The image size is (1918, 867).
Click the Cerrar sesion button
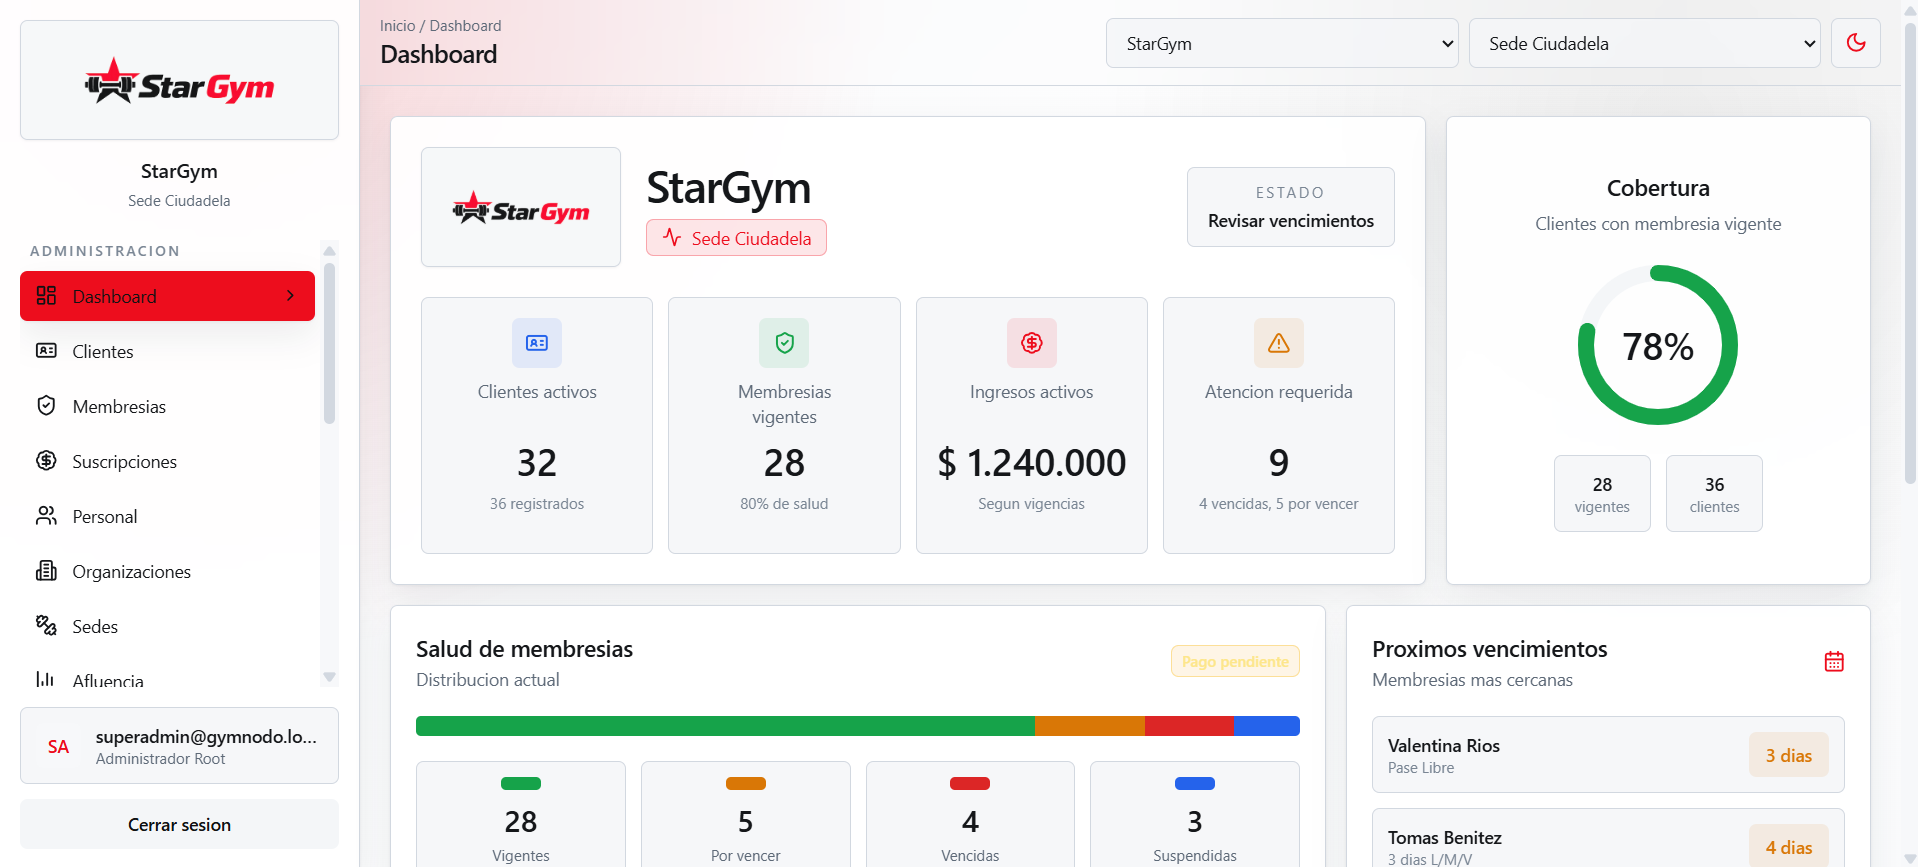click(179, 824)
